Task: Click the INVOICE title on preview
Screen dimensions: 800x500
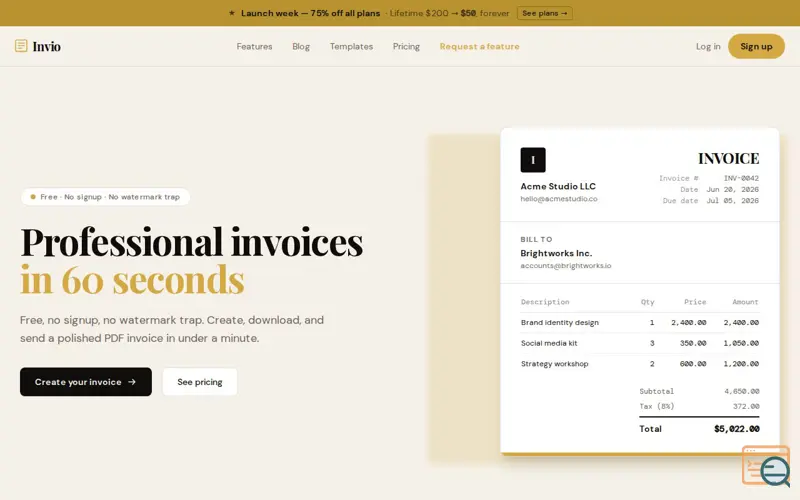Action: 729,159
